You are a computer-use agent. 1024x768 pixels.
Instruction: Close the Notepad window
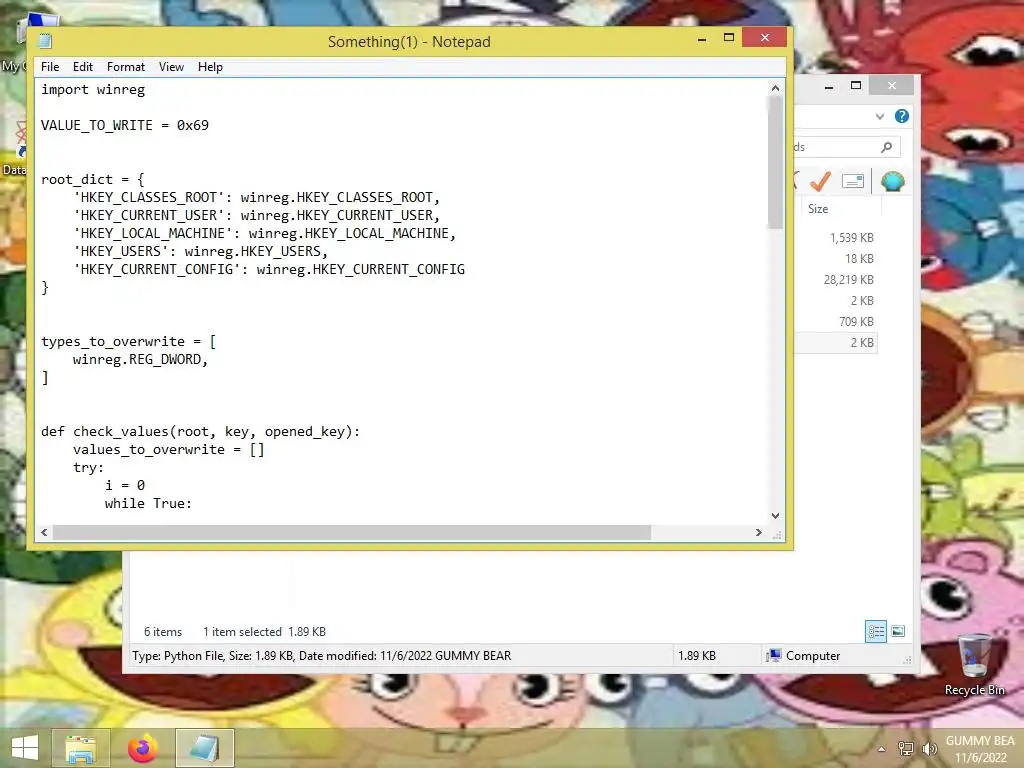point(765,38)
